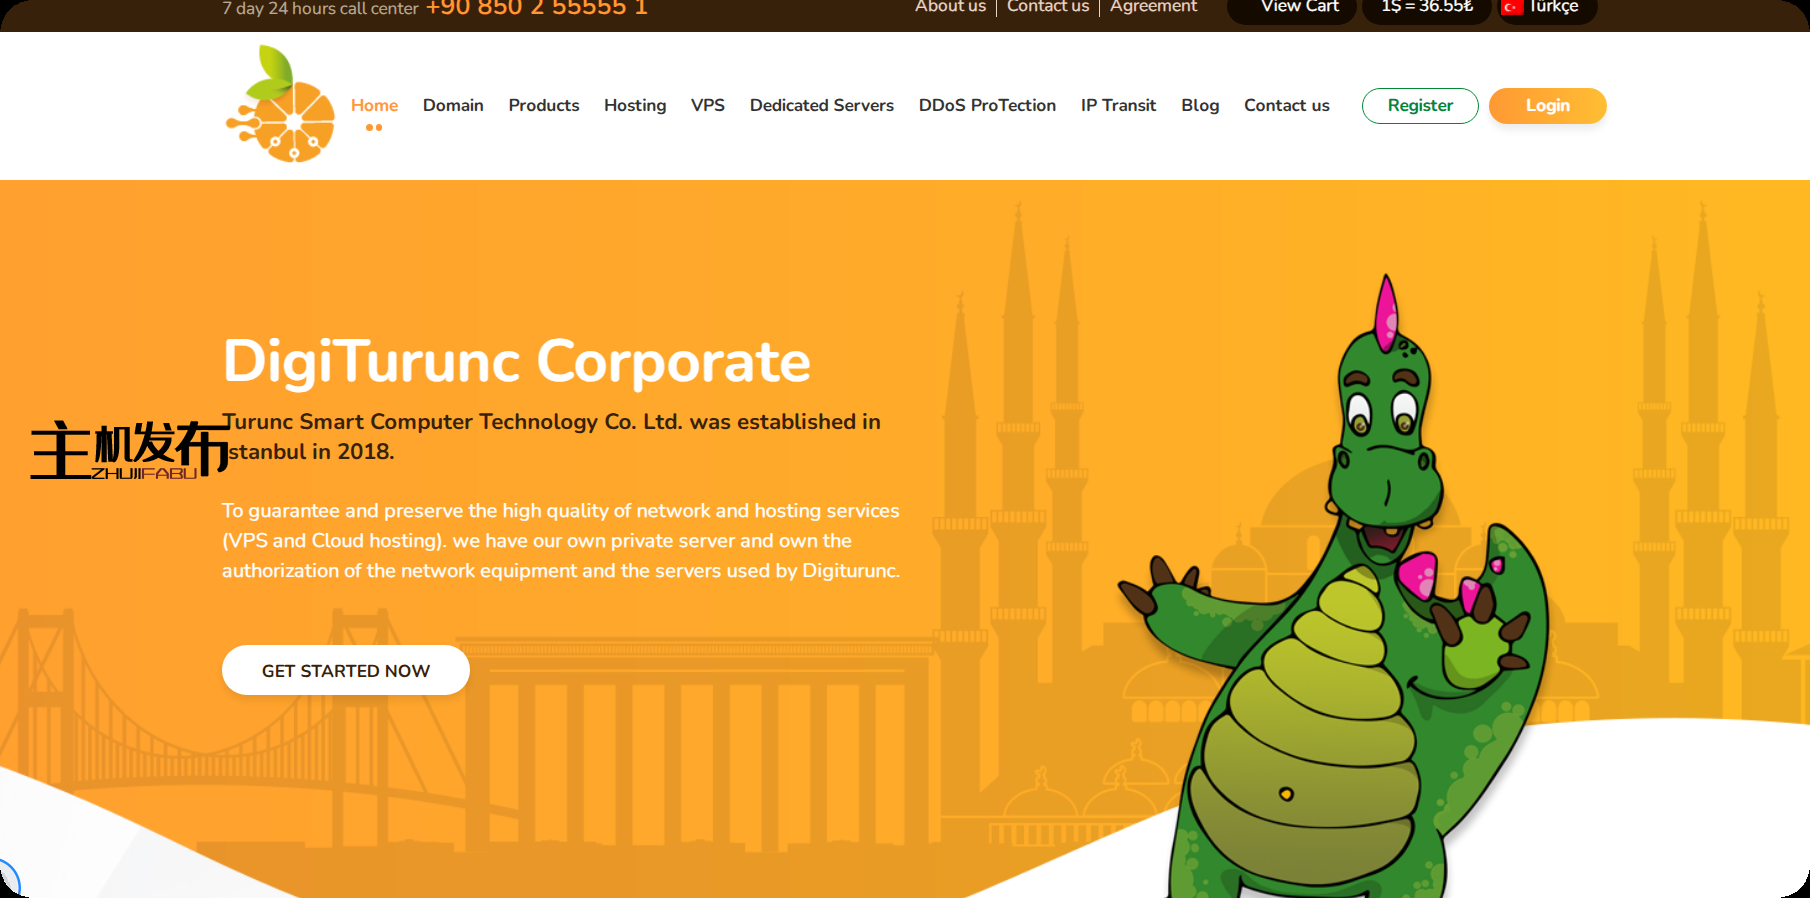1810x898 pixels.
Task: Click the call center phone number
Action: coord(537,9)
